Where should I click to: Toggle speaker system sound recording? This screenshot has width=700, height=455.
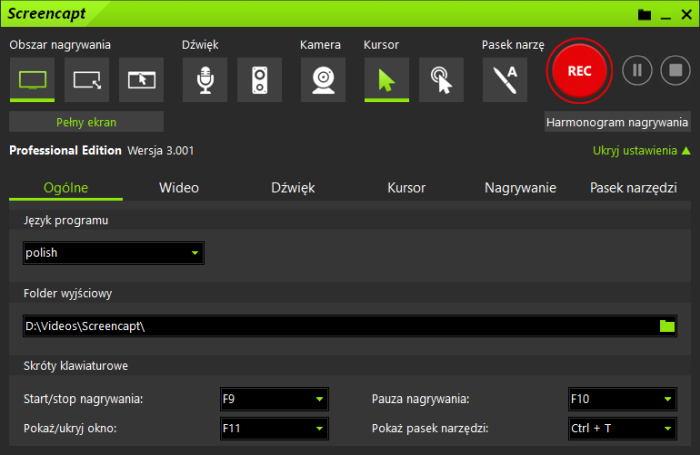(259, 79)
